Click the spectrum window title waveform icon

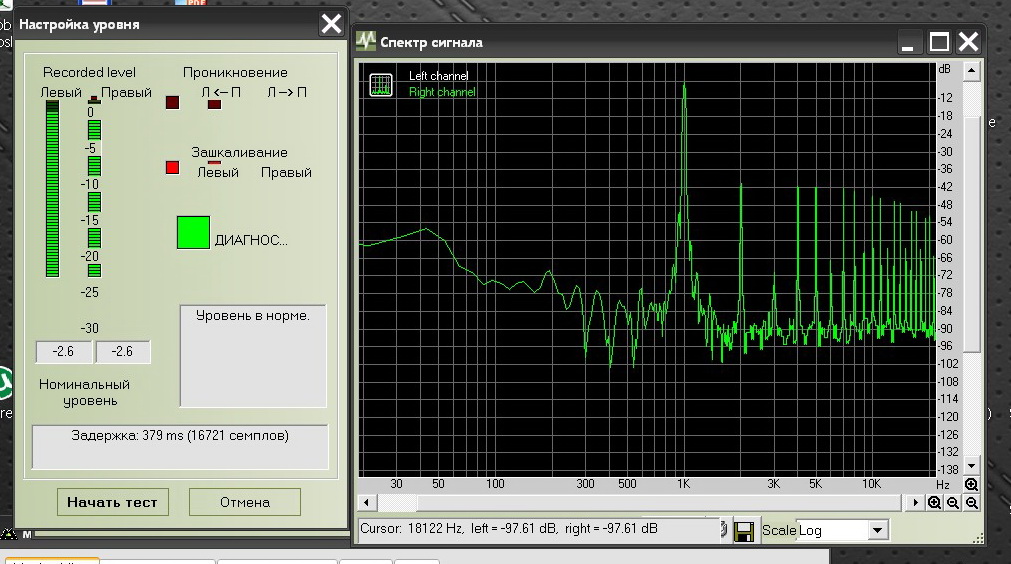tap(366, 41)
